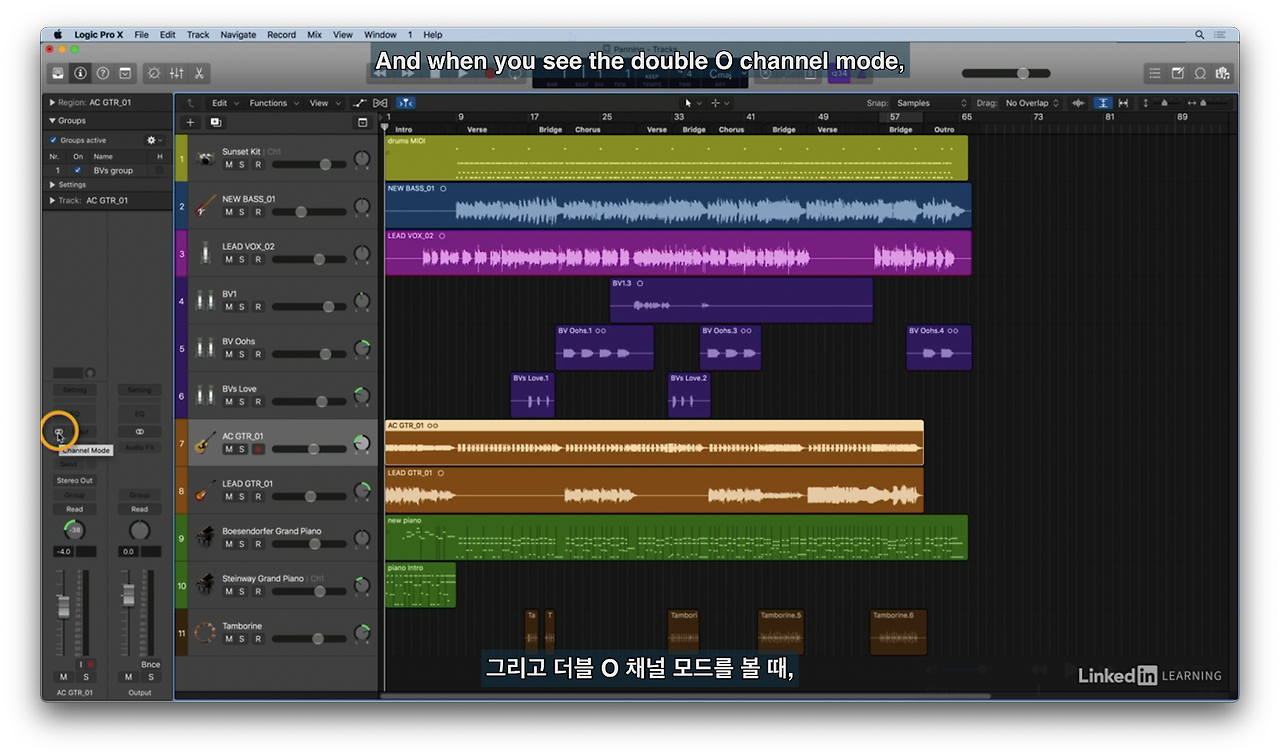Open the File menu

tap(141, 34)
